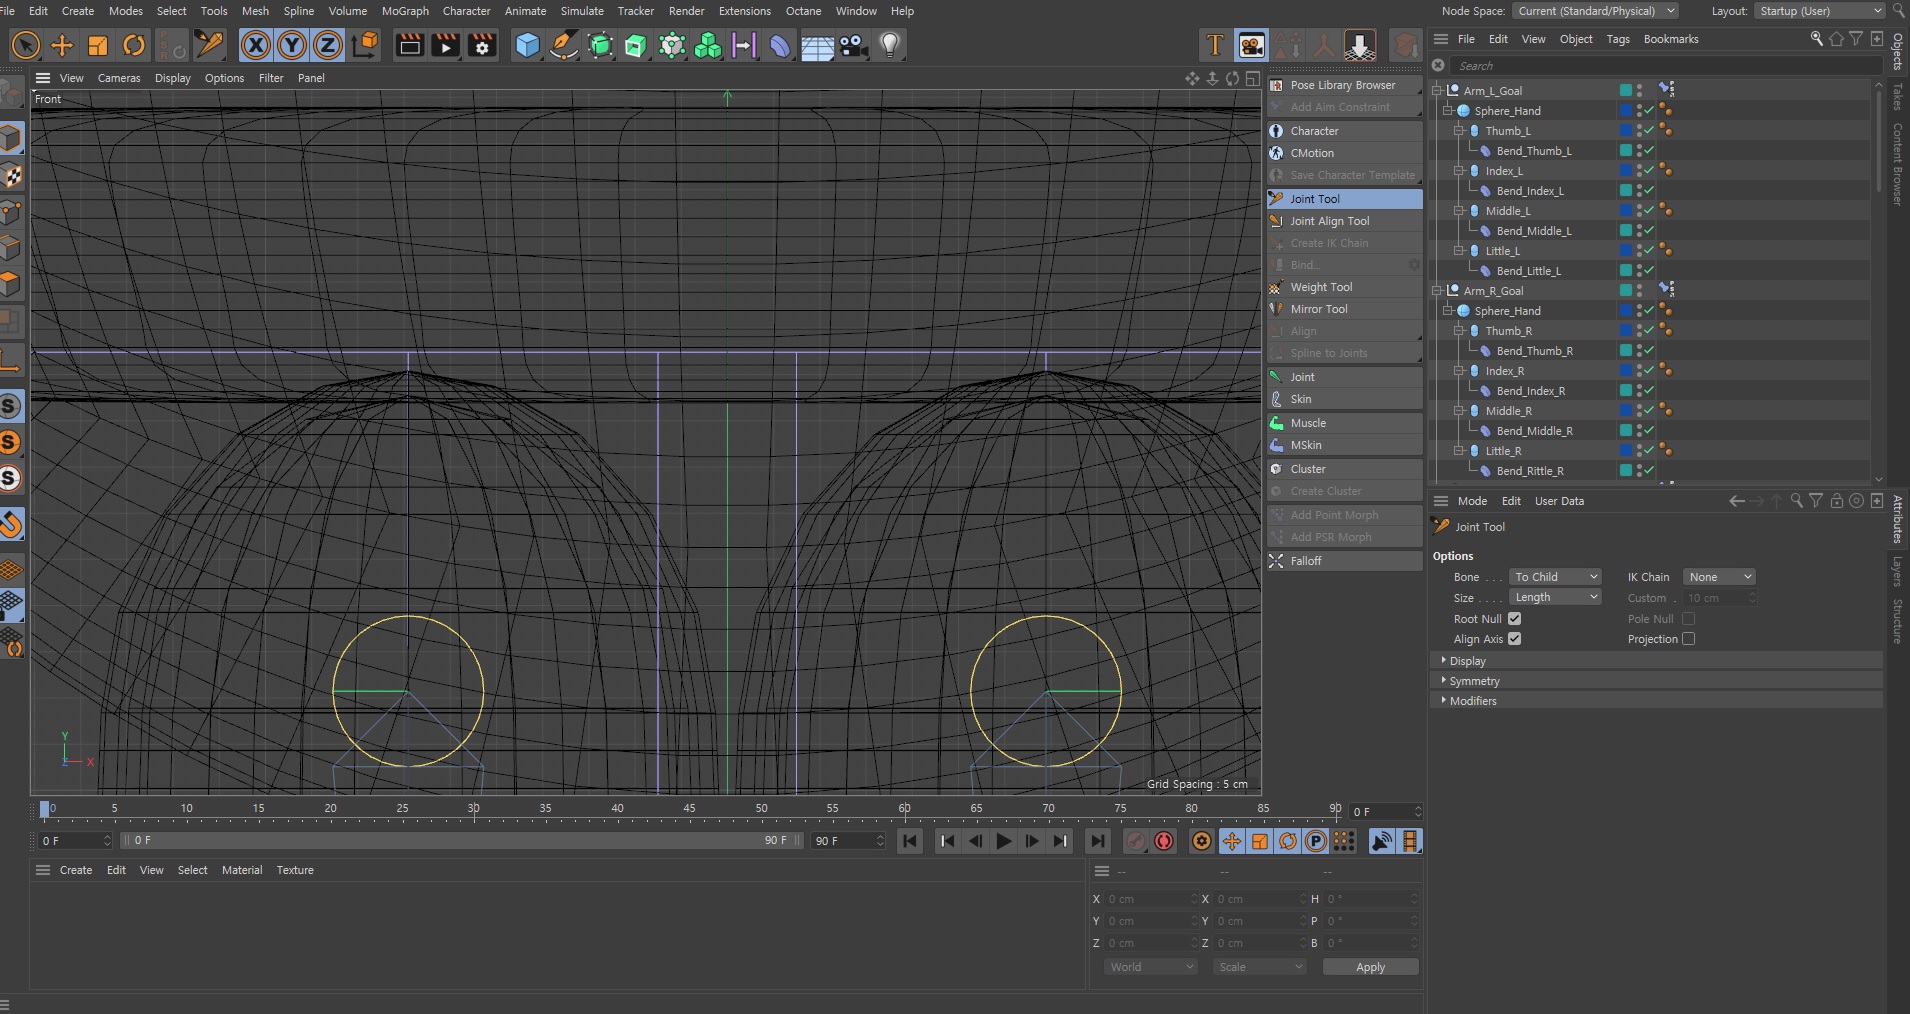1910x1014 pixels.
Task: Open the Character menu in menu bar
Action: point(466,11)
